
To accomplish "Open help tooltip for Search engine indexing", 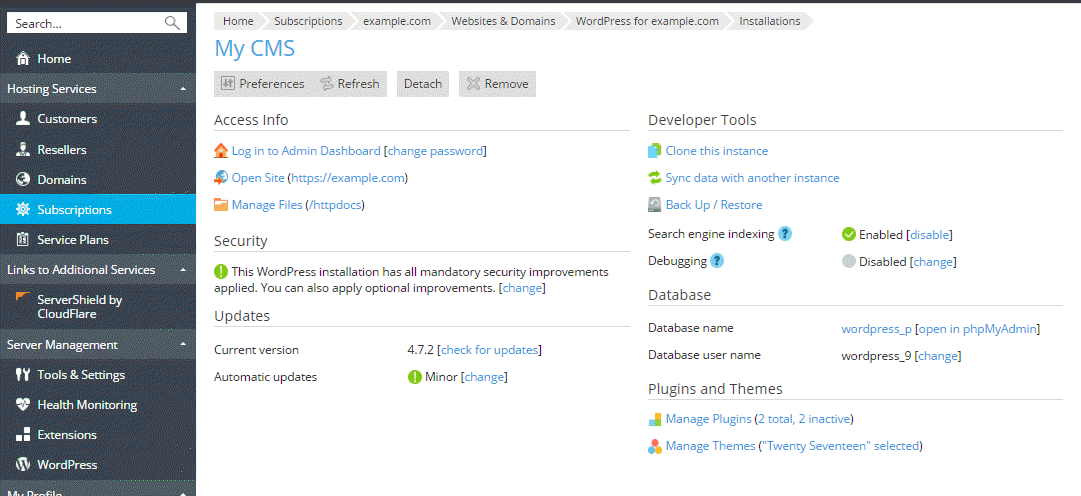I will coord(785,234).
